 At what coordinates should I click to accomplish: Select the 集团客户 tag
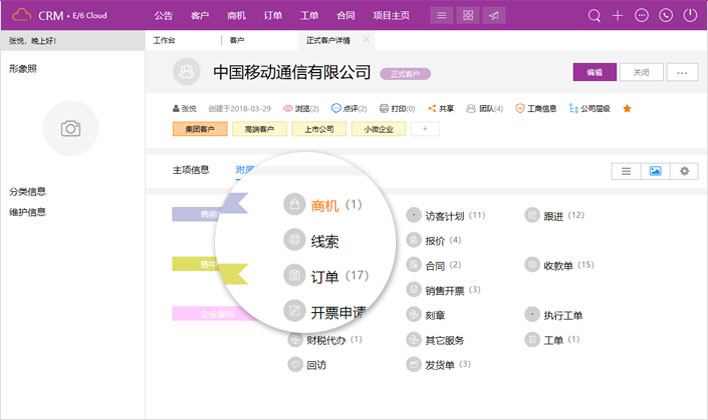[200, 129]
